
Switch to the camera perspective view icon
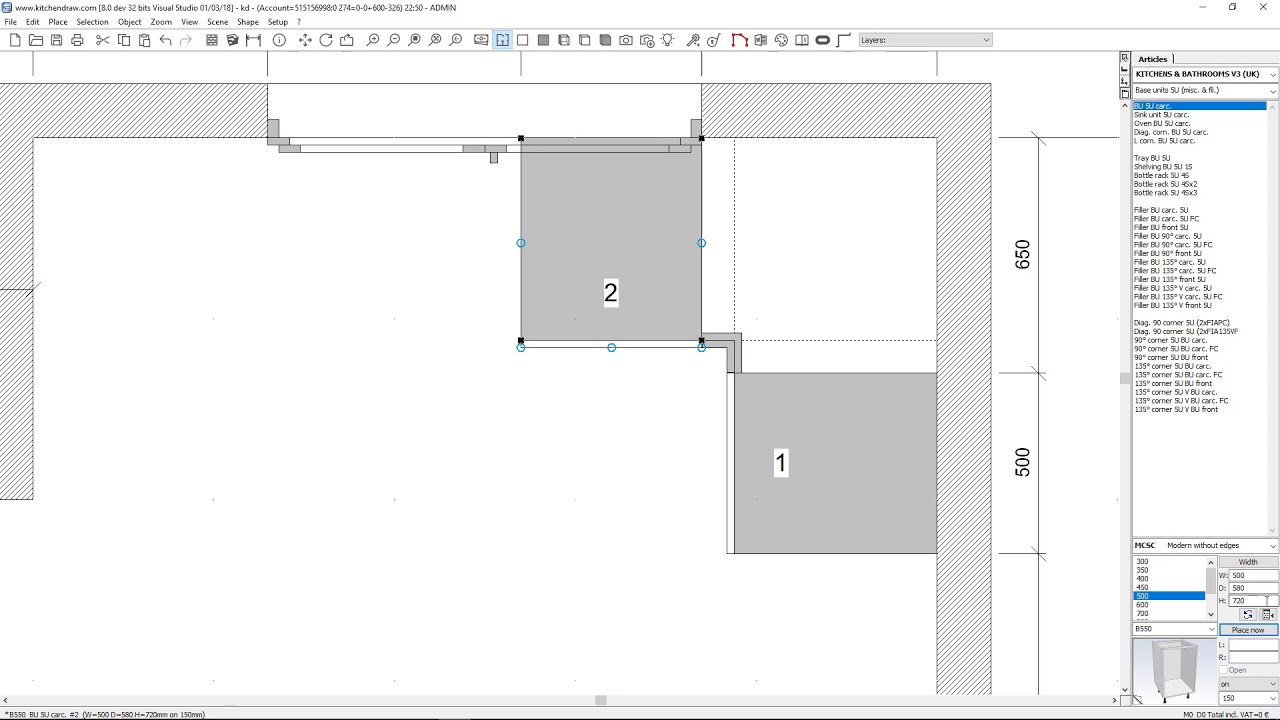[x=626, y=40]
